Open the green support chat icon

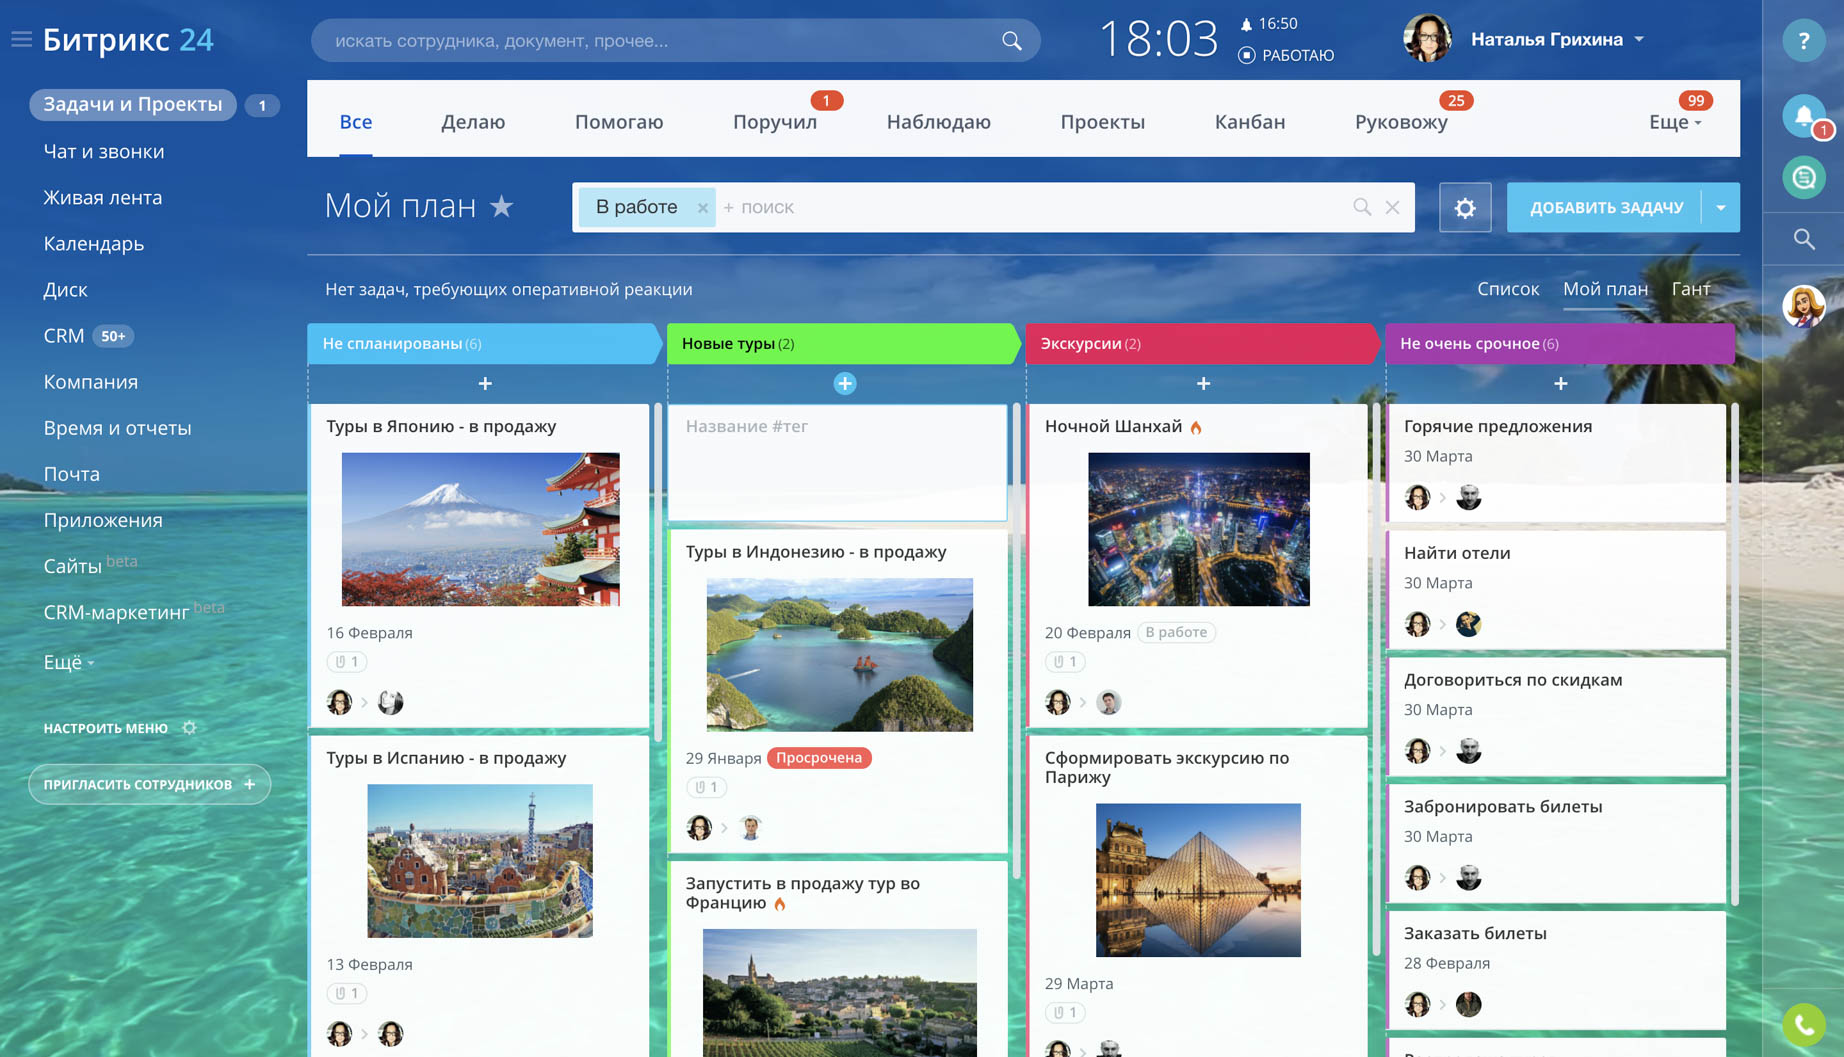click(1803, 177)
